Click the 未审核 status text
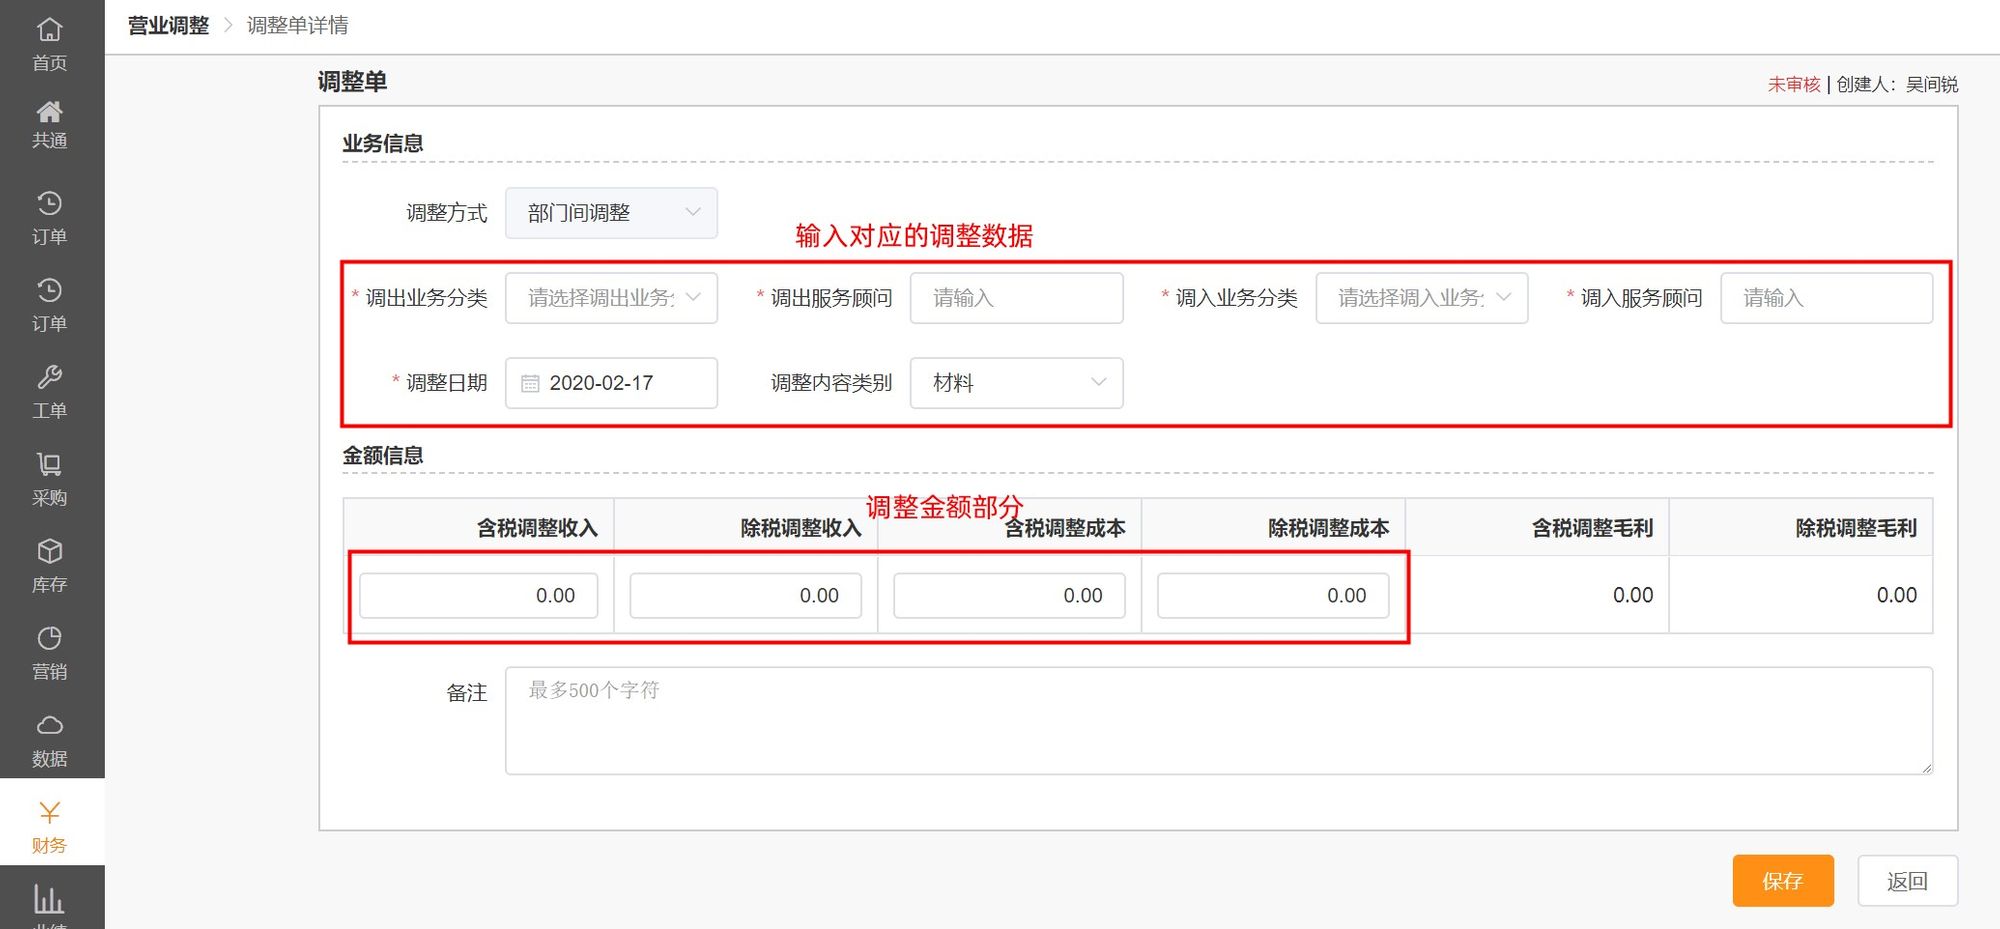This screenshot has width=2000, height=929. tap(1794, 84)
